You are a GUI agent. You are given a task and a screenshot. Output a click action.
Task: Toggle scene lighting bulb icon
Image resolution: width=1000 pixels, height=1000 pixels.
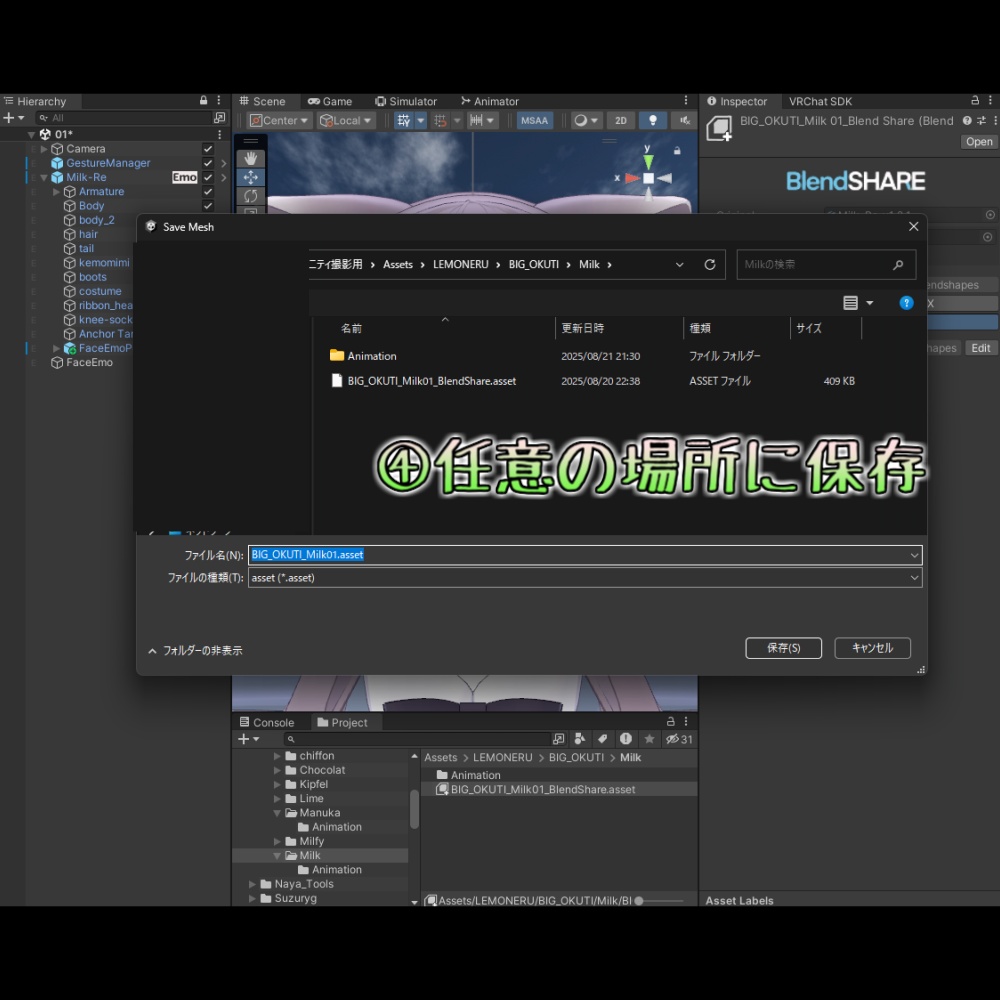652,121
